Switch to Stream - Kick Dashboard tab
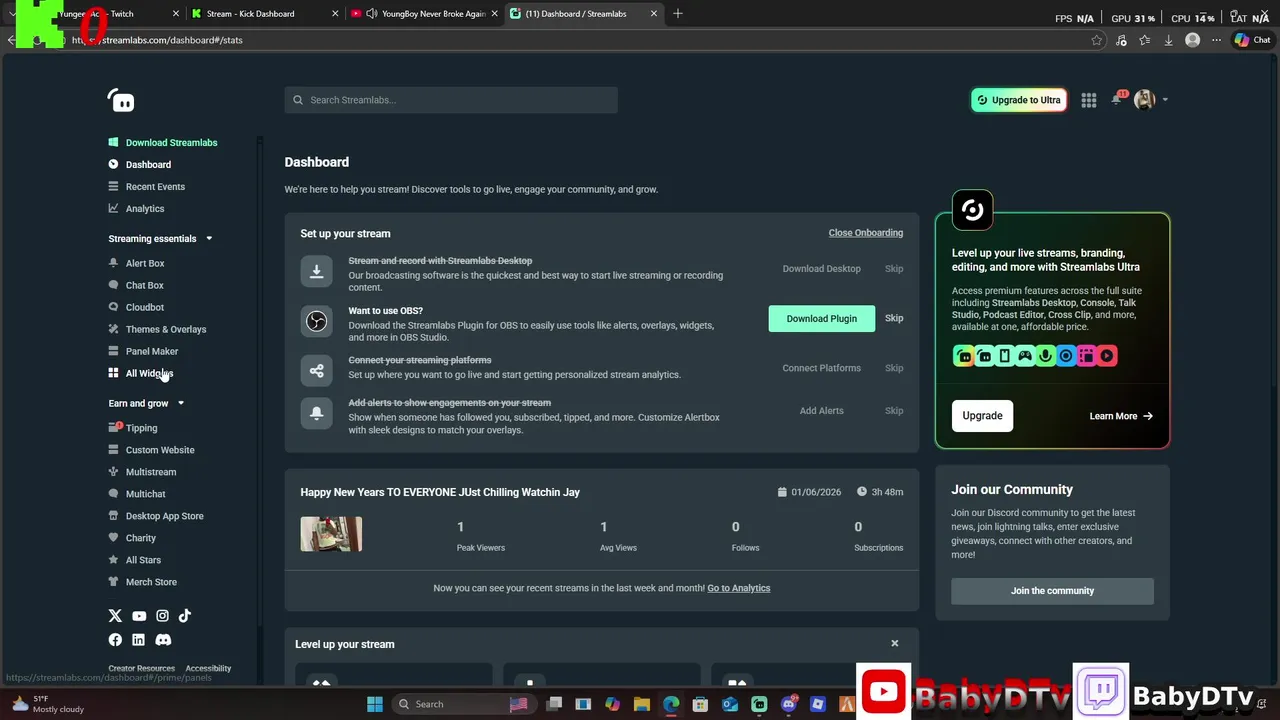The height and width of the screenshot is (720, 1280). (263, 14)
